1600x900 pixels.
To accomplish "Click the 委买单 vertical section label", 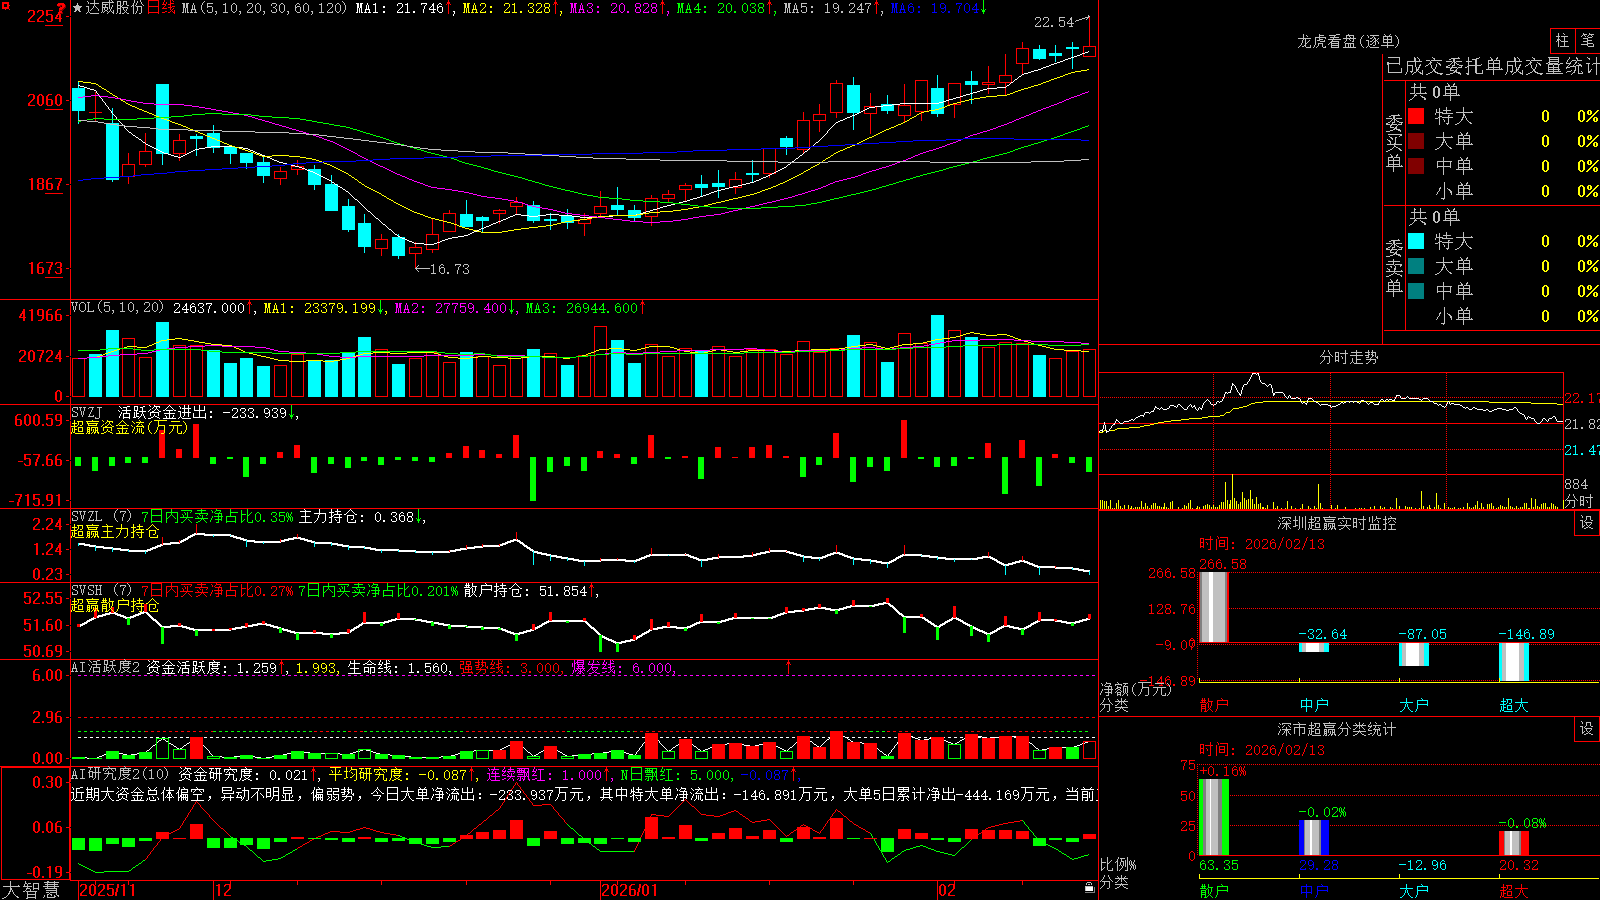I will tap(1394, 141).
